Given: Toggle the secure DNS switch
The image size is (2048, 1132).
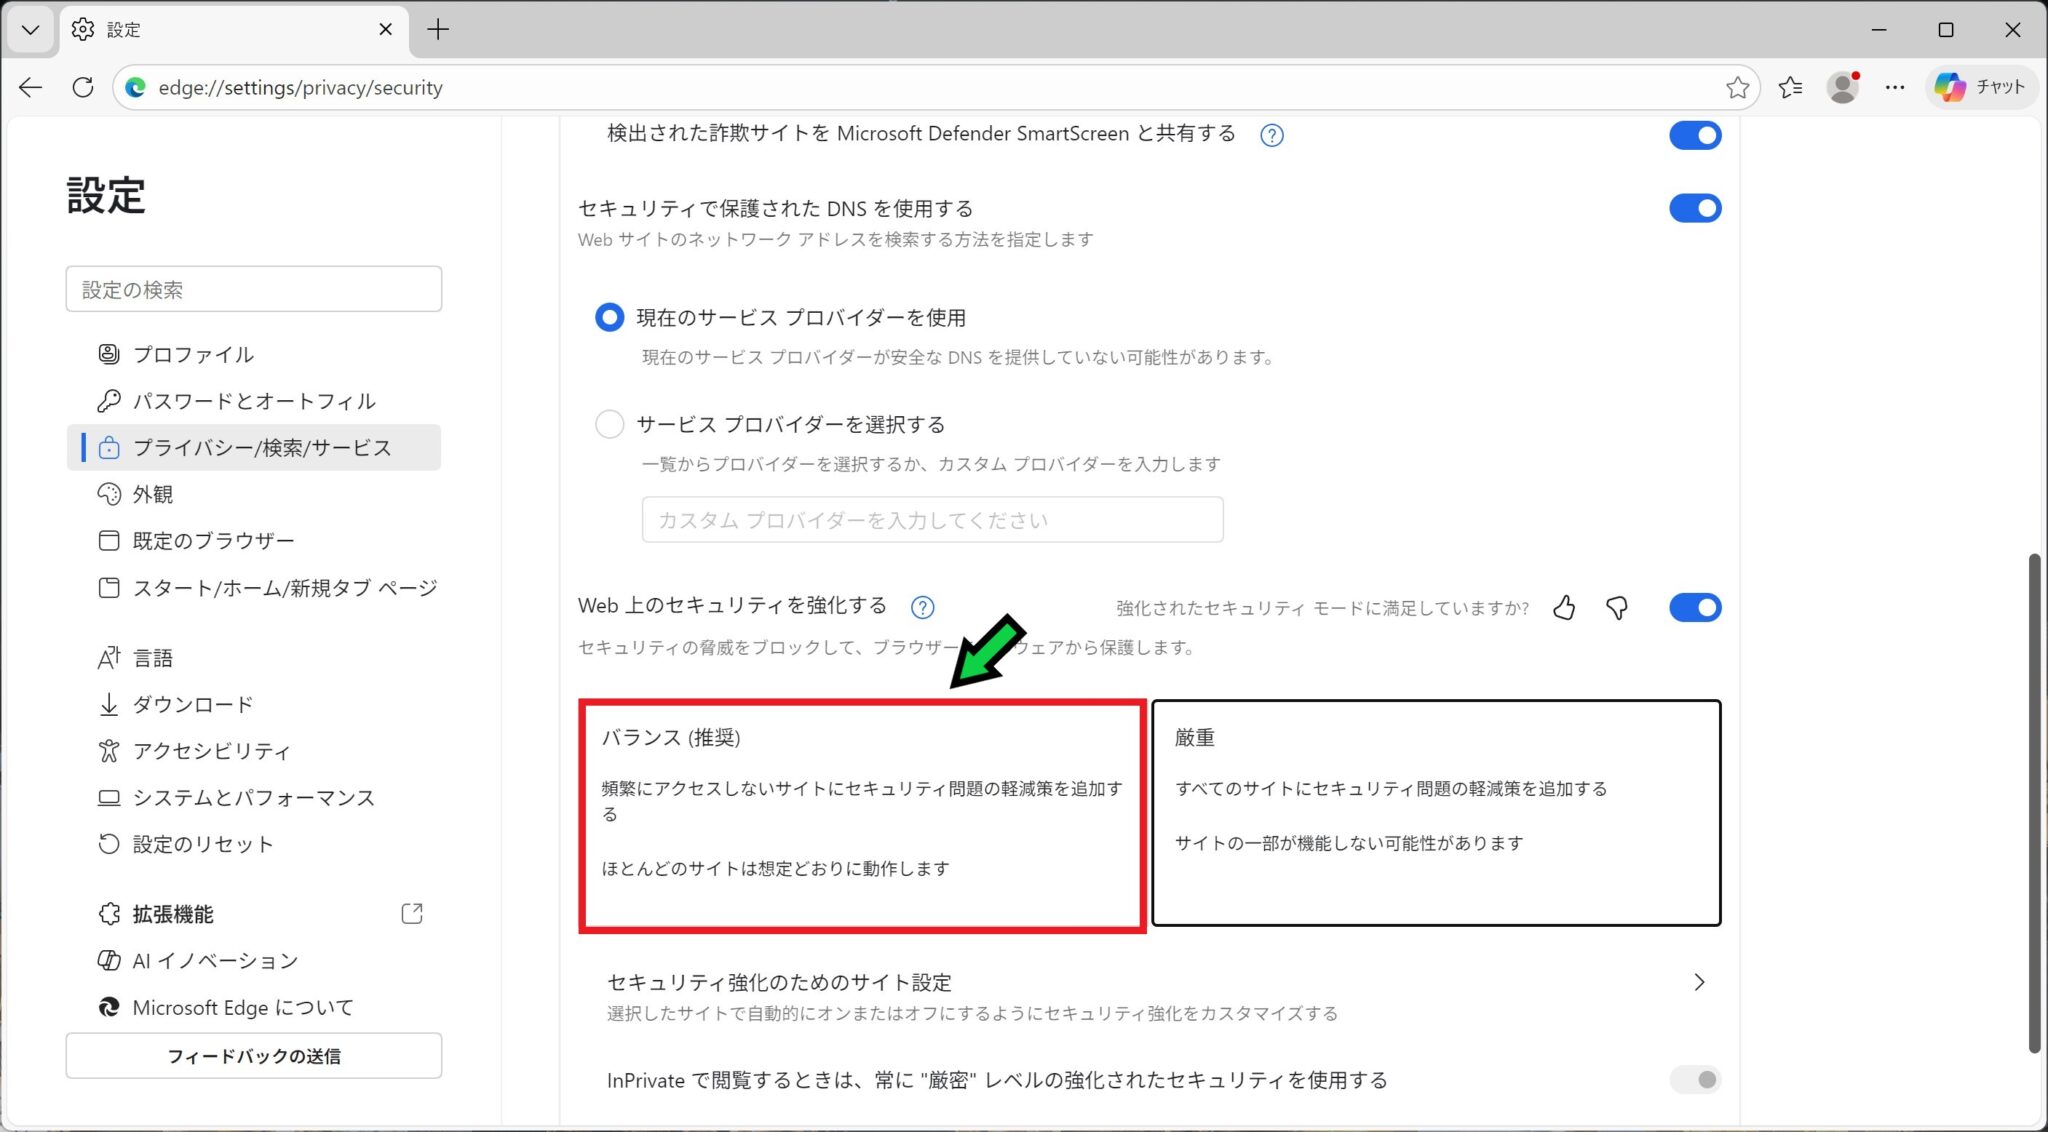Looking at the screenshot, I should coord(1694,208).
